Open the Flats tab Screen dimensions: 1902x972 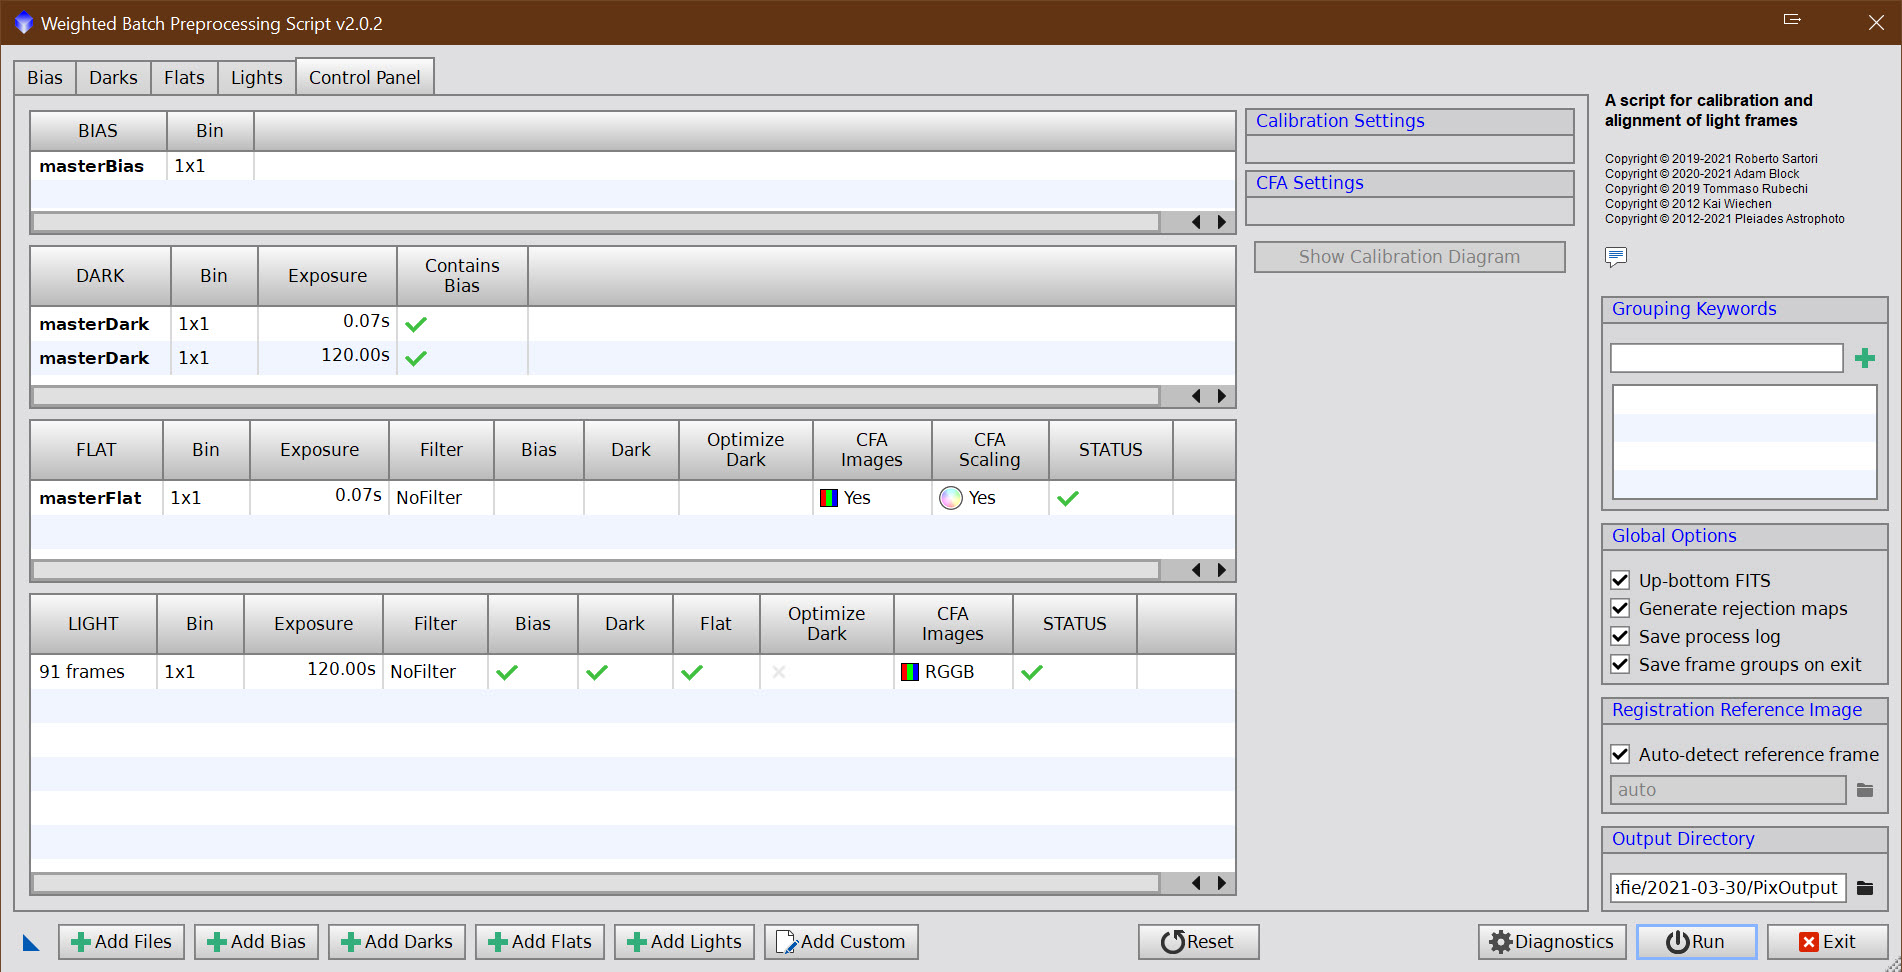pyautogui.click(x=184, y=78)
